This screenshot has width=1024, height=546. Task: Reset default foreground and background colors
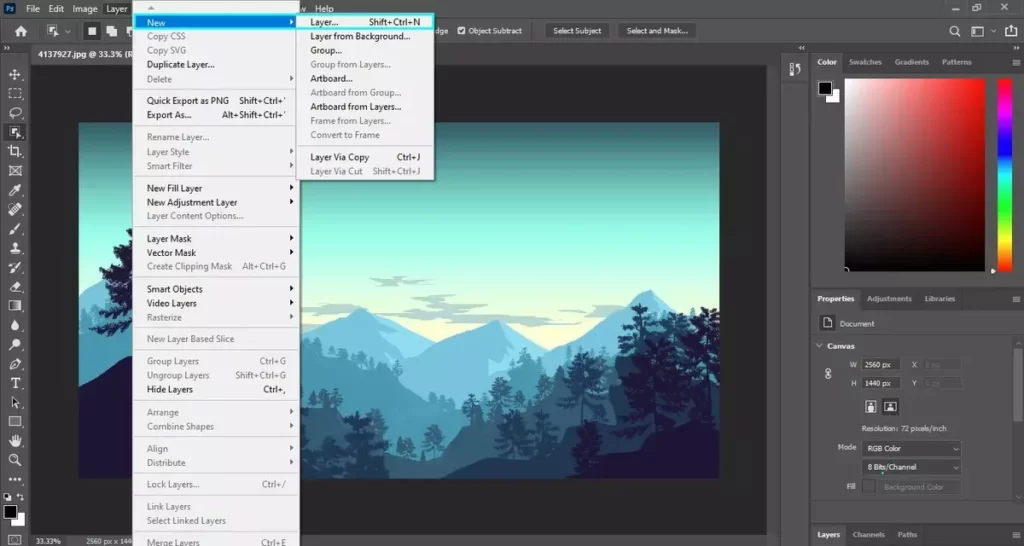pos(7,497)
